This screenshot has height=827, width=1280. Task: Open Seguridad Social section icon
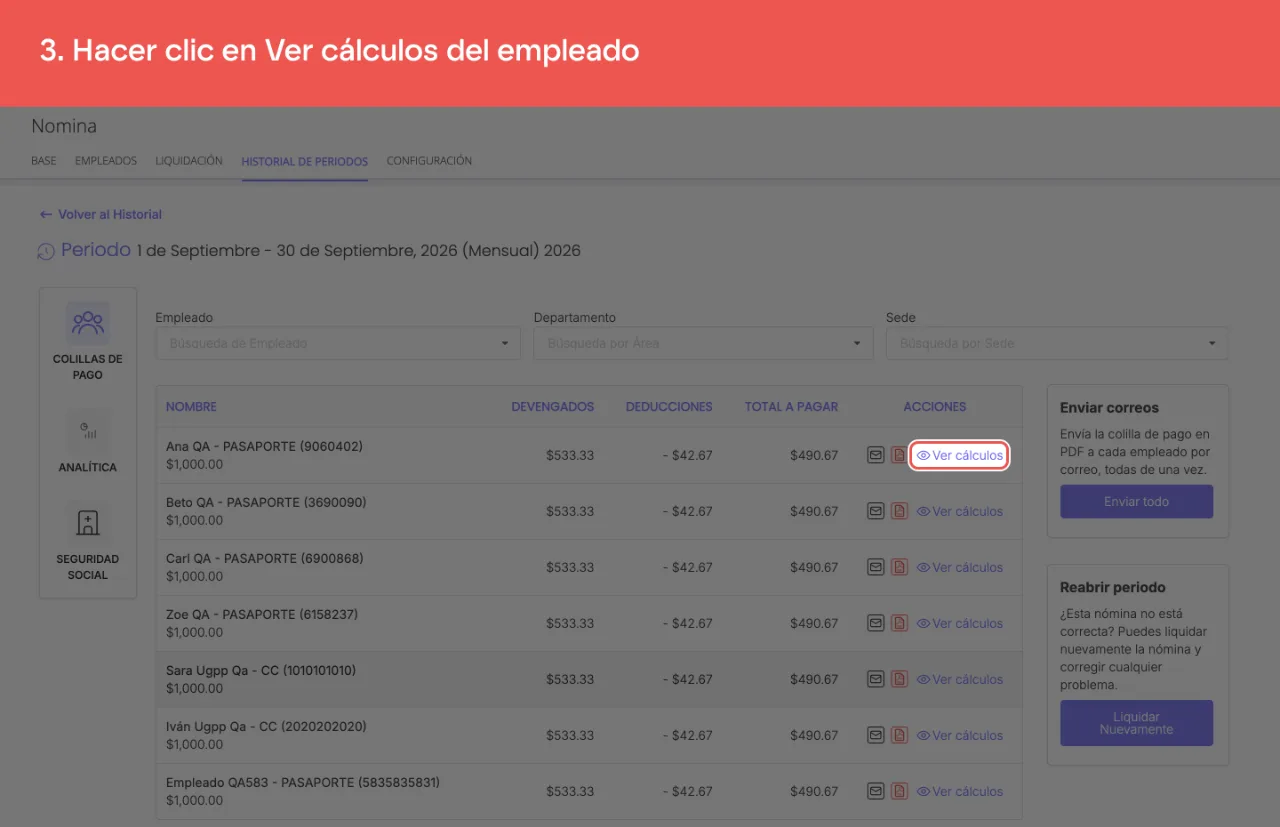pos(88,523)
